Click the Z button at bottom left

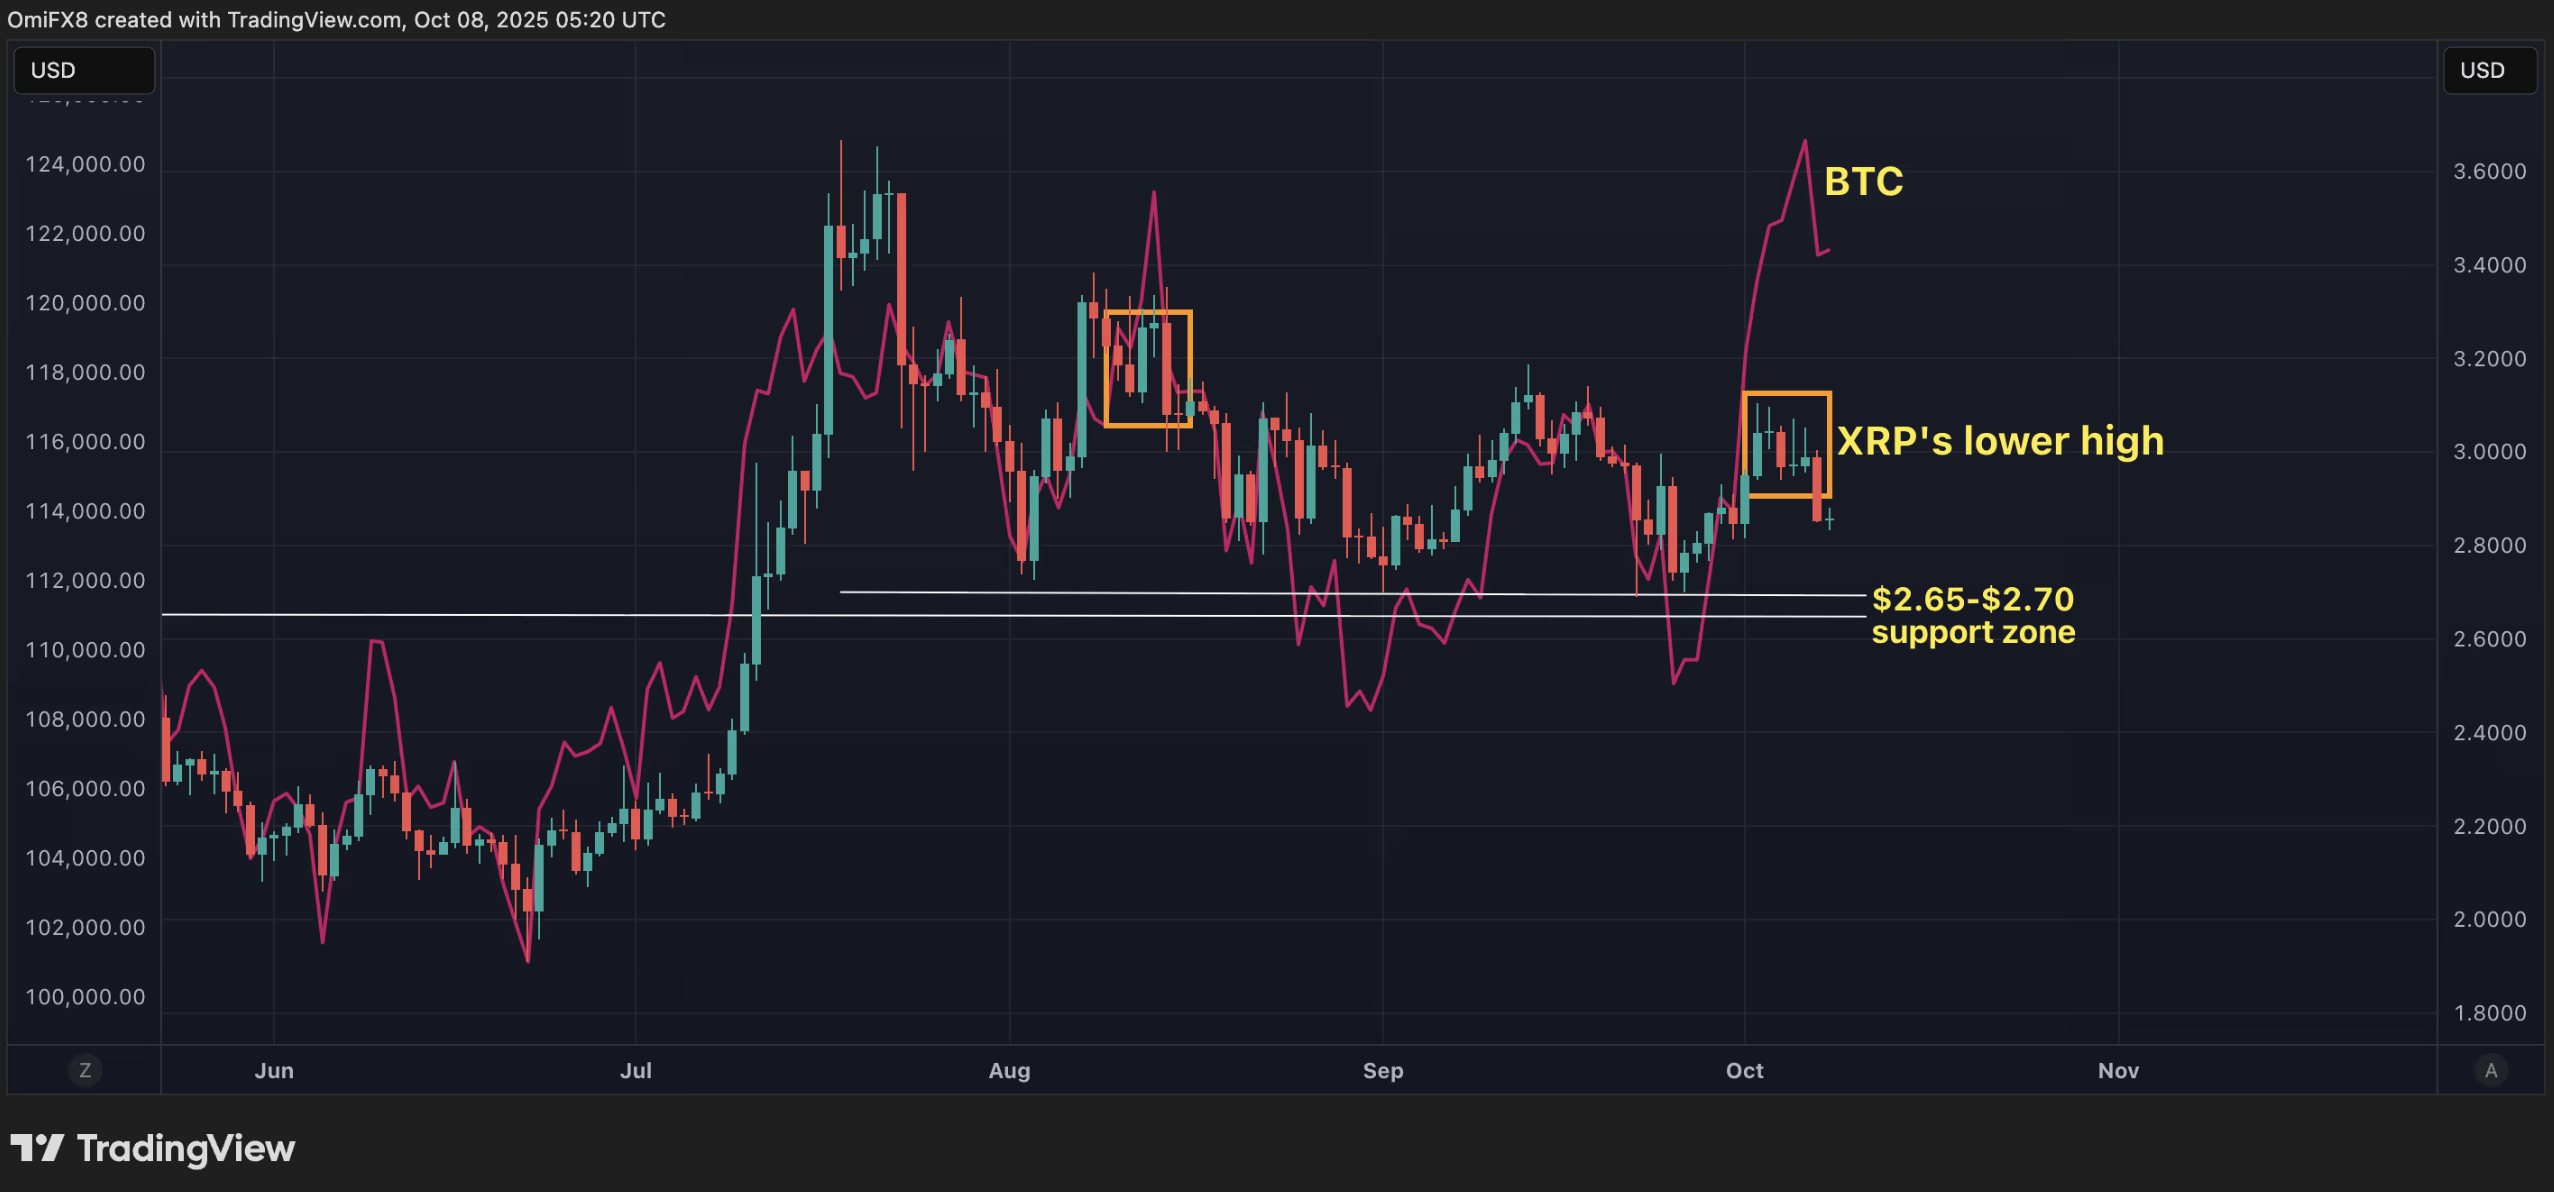click(85, 1070)
